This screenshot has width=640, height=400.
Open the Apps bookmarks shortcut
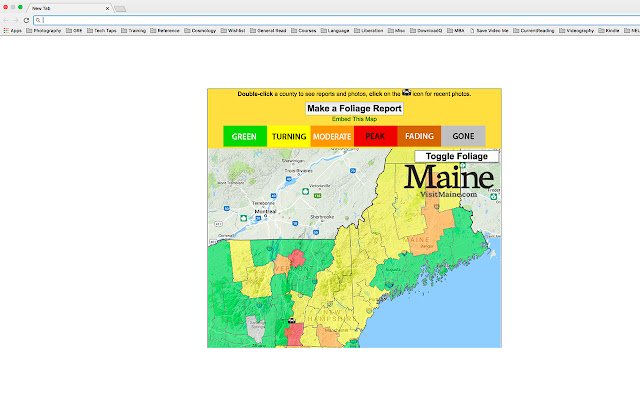pyautogui.click(x=12, y=31)
